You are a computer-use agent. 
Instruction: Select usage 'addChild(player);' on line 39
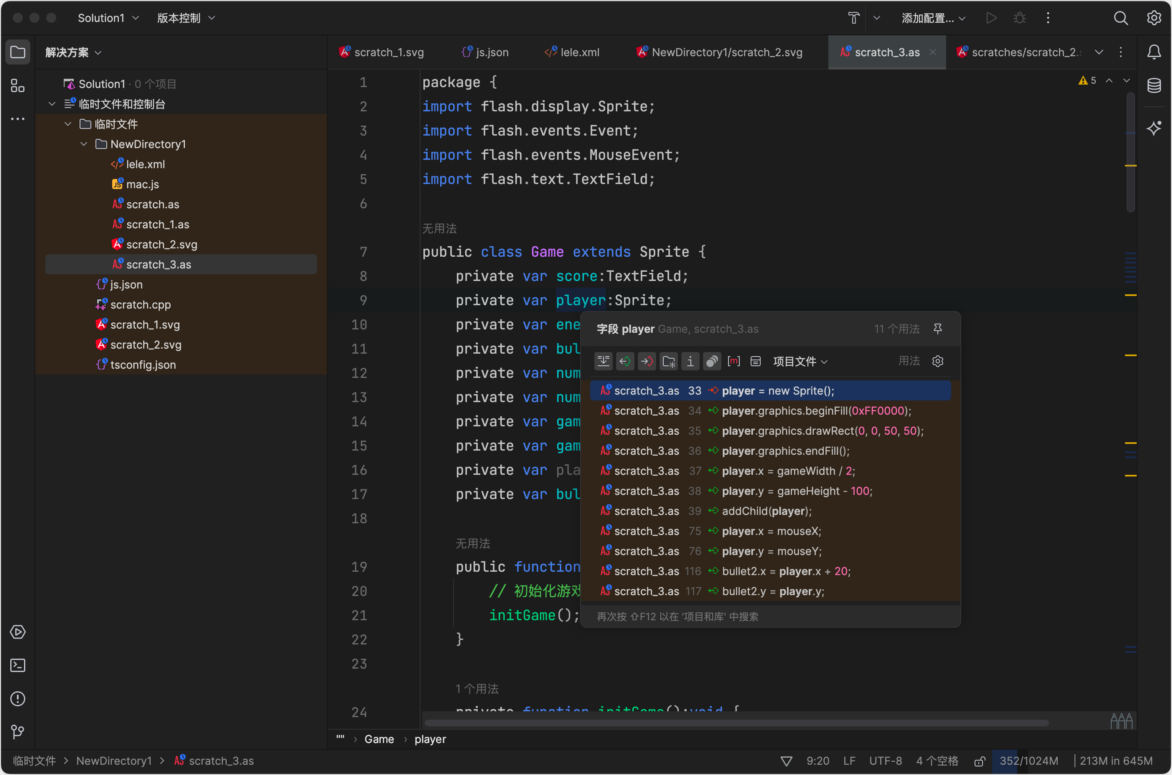coord(771,511)
